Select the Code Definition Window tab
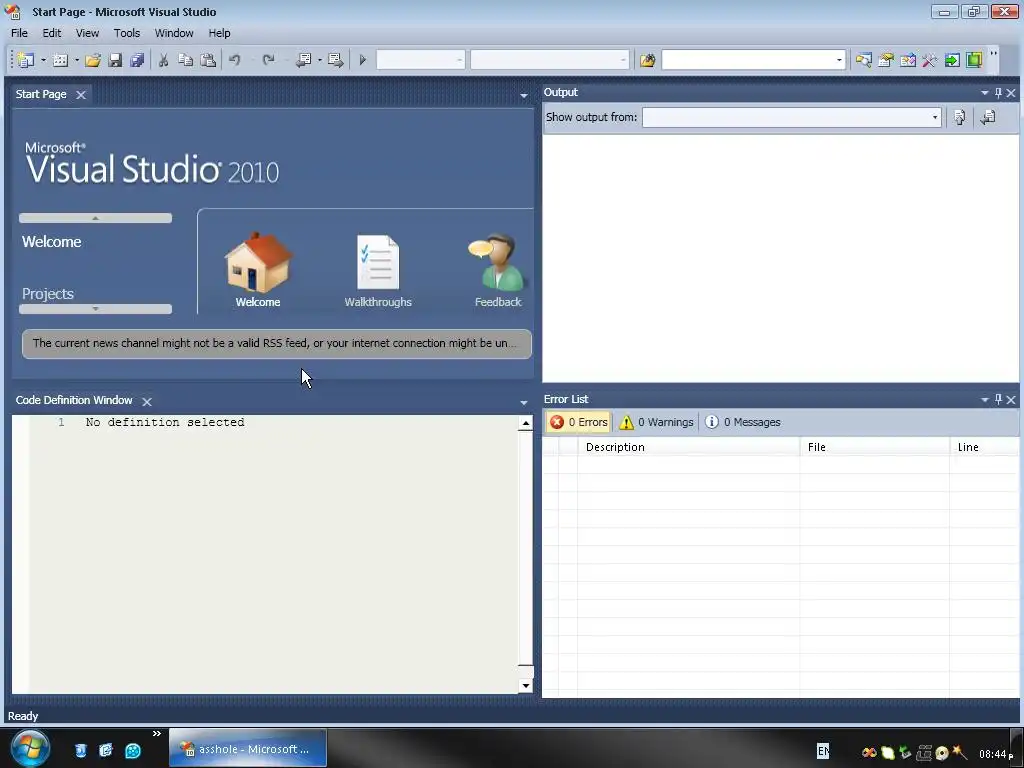 click(74, 400)
